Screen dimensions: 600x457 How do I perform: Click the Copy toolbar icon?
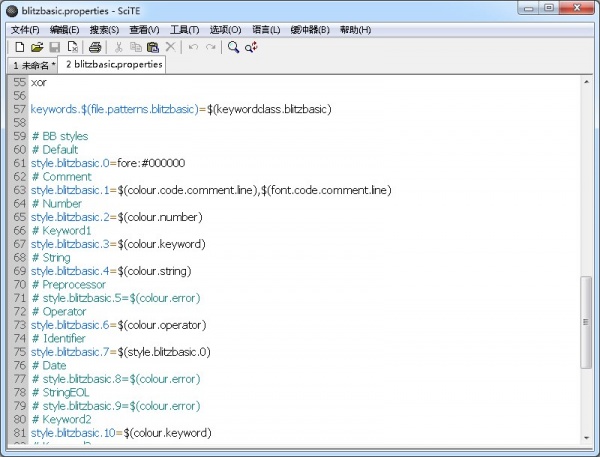point(135,47)
